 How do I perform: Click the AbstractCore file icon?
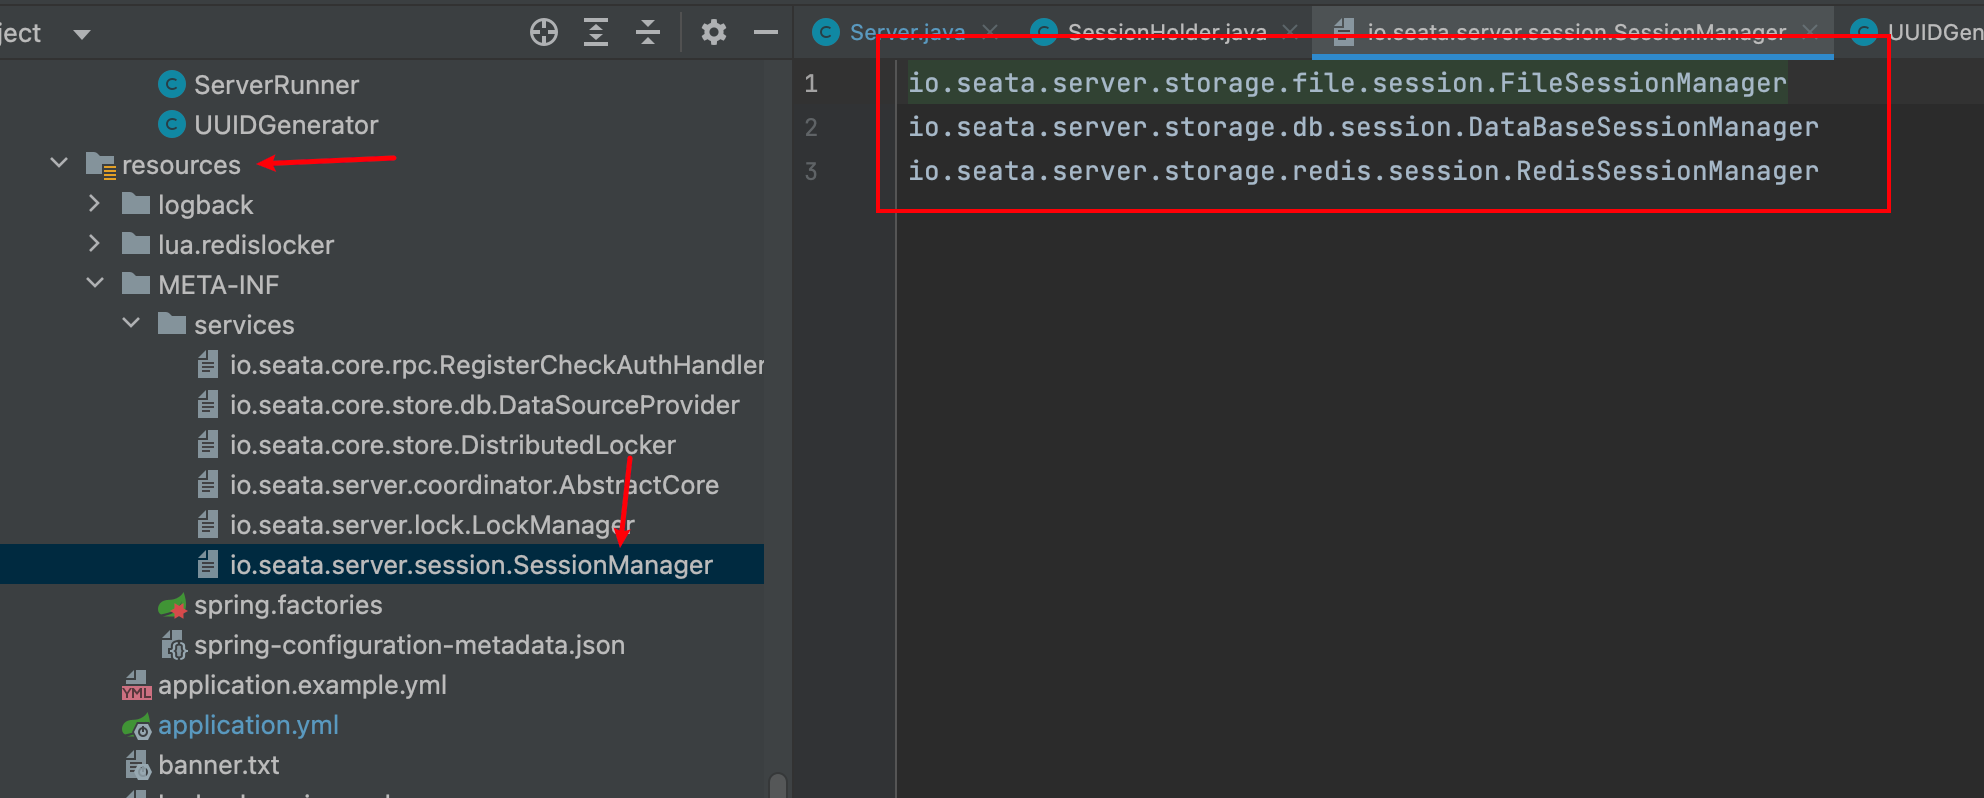pyautogui.click(x=208, y=484)
